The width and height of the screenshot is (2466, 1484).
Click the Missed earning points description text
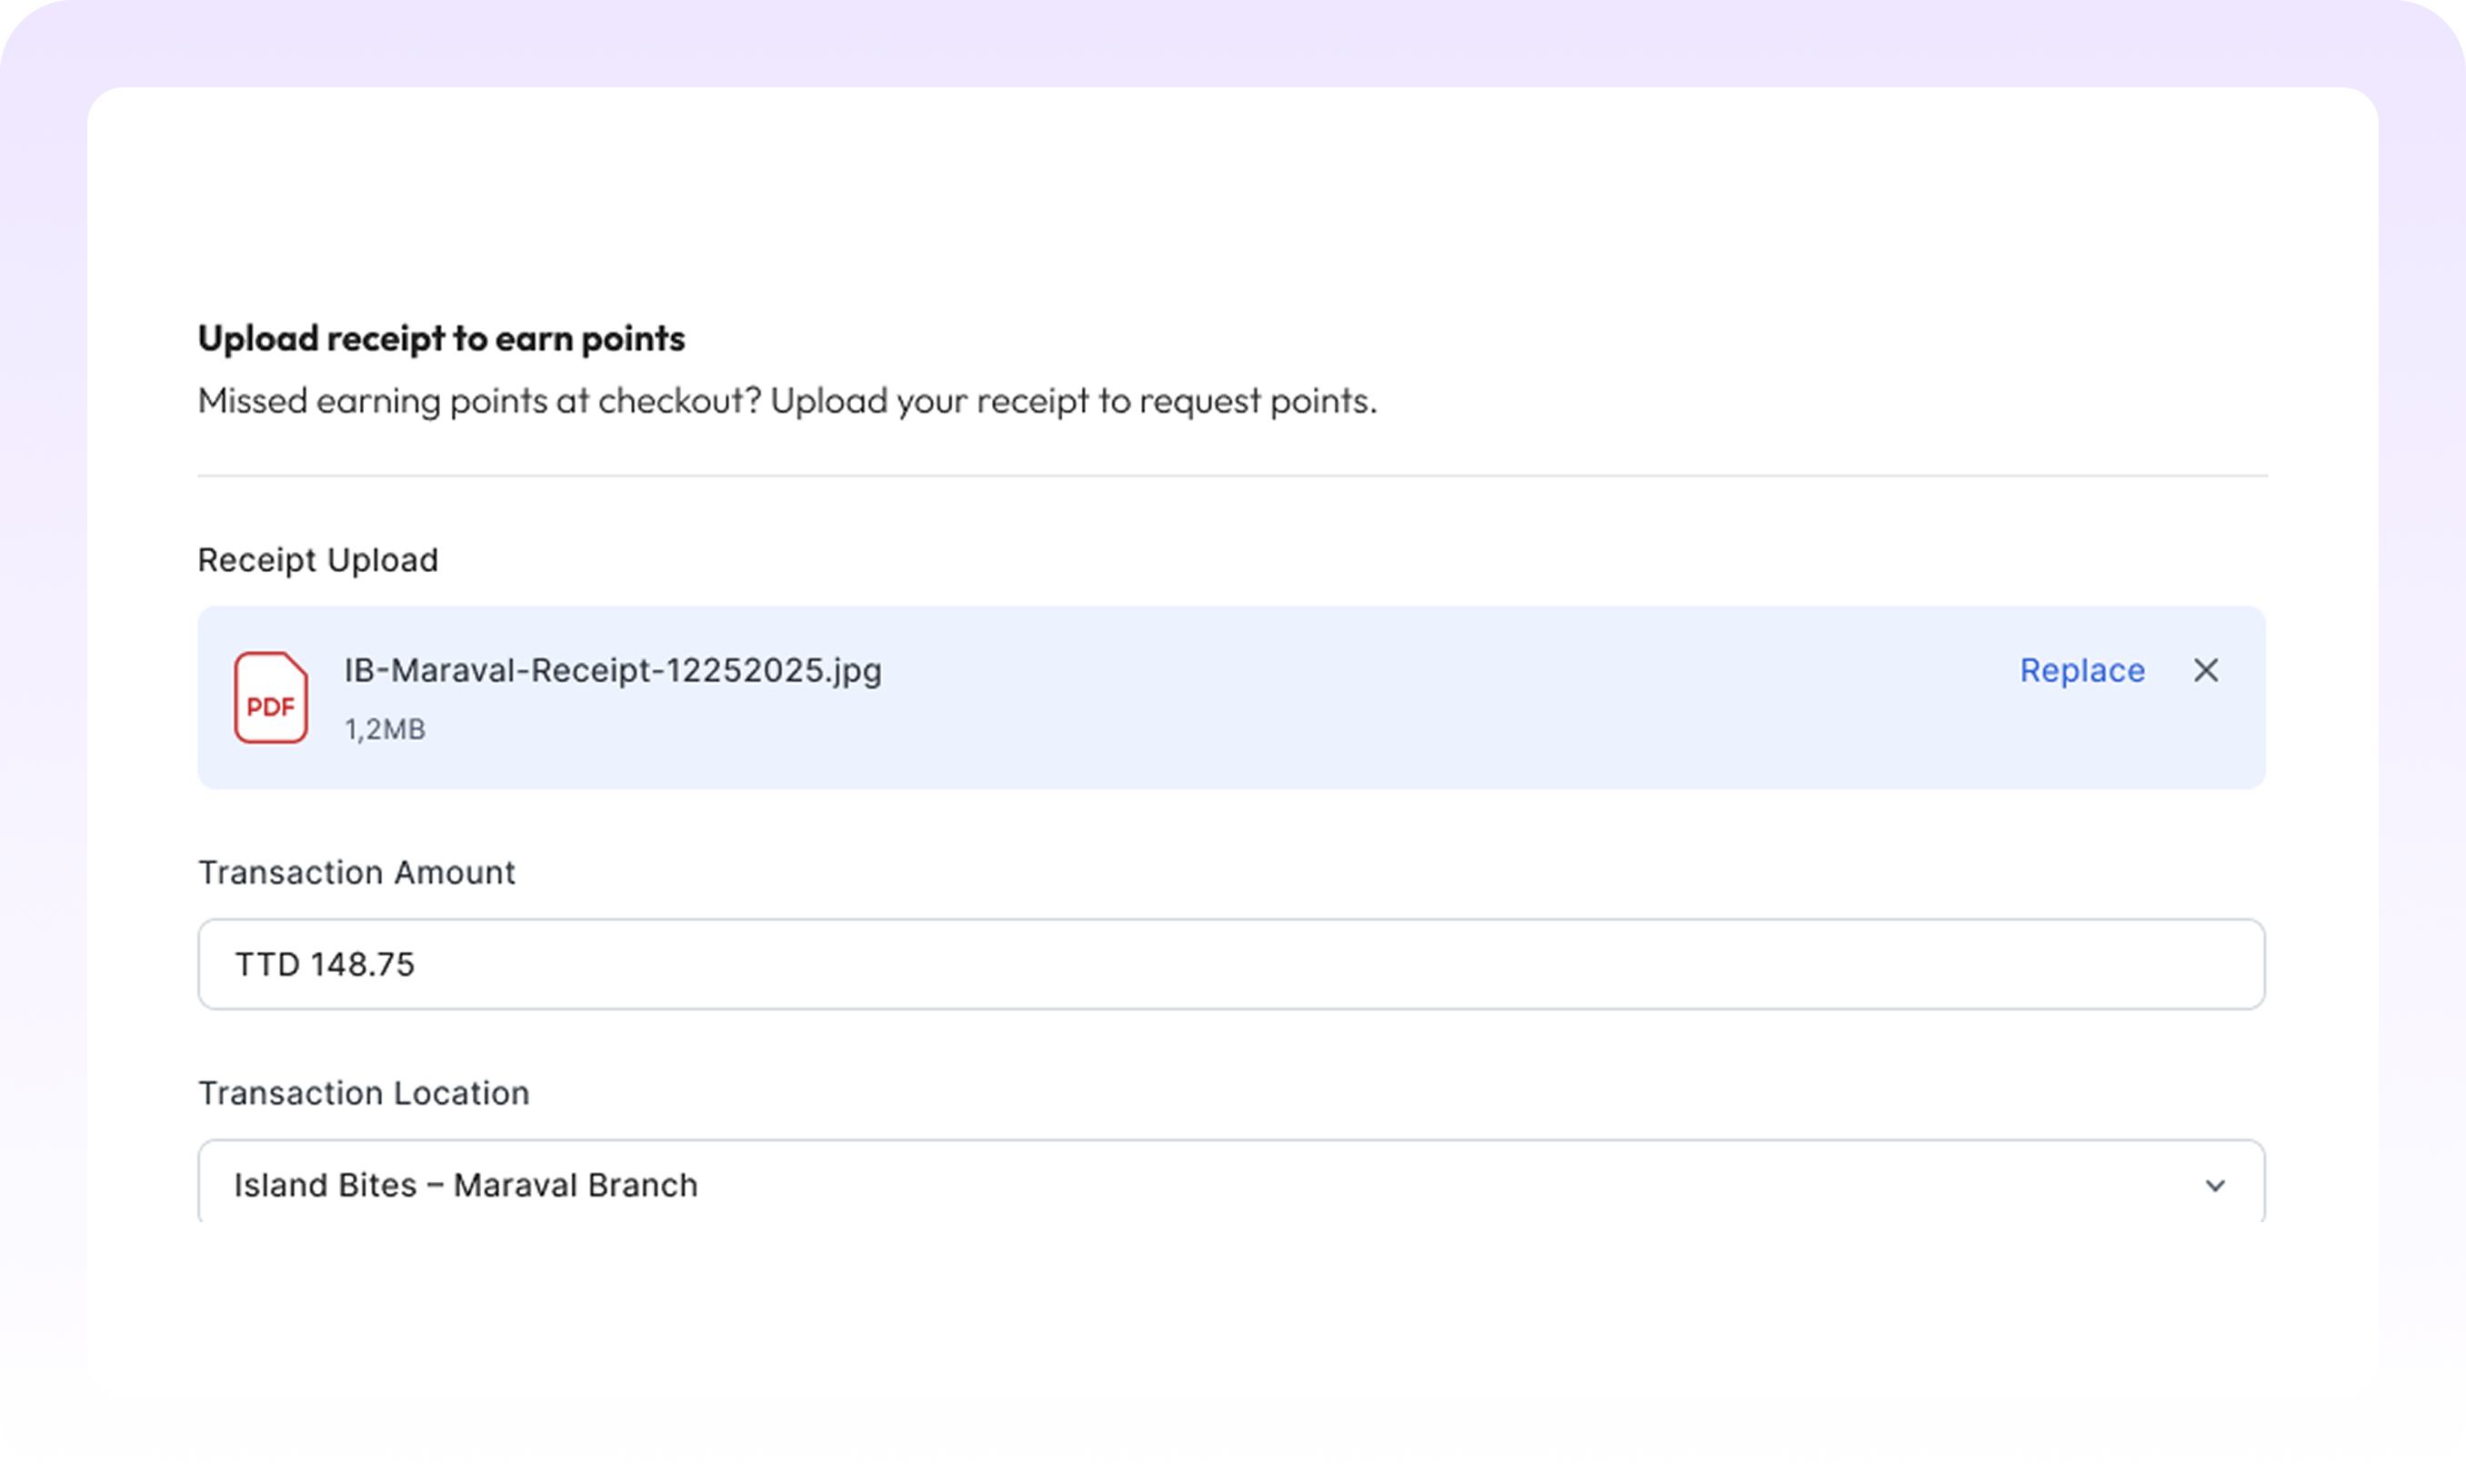786,401
